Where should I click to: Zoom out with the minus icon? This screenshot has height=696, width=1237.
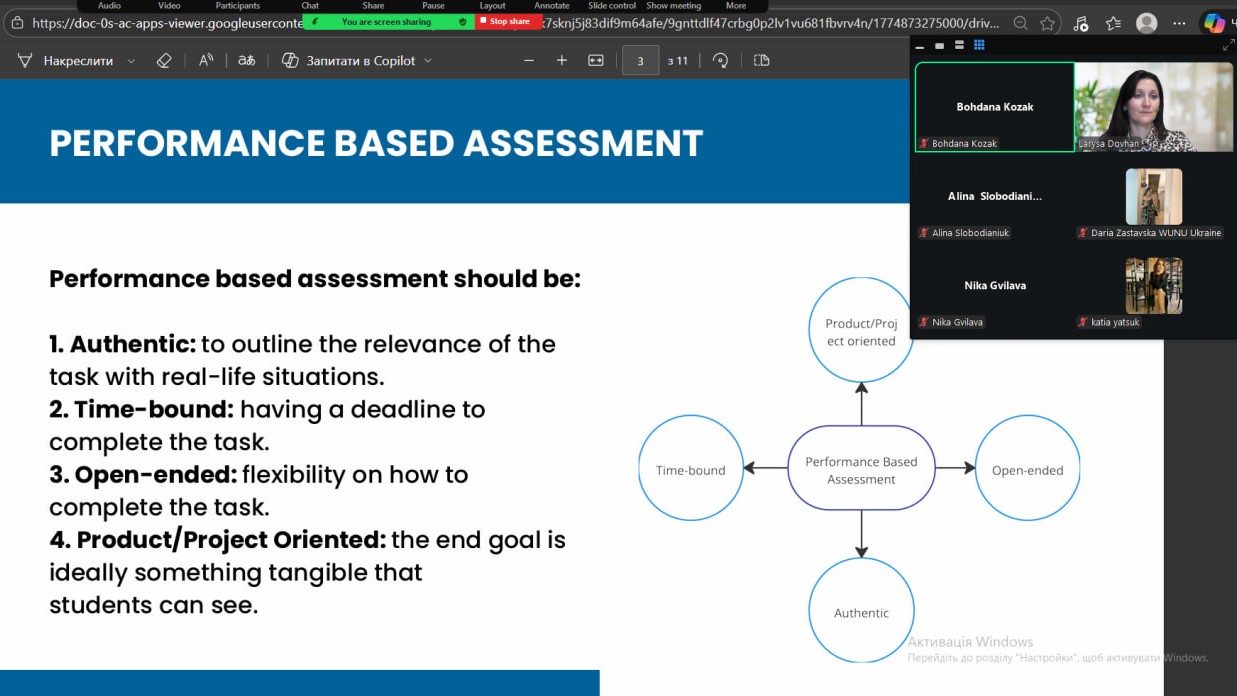coord(530,60)
